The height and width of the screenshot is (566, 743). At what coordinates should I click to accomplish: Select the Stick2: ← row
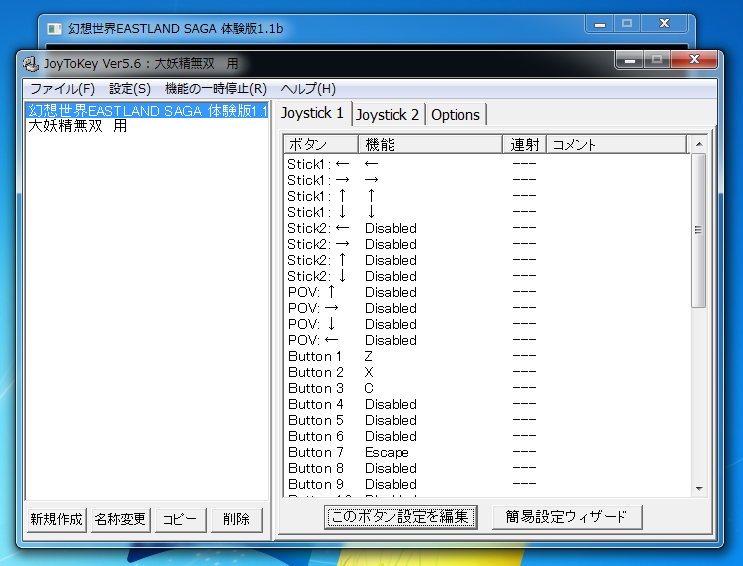tap(487, 228)
